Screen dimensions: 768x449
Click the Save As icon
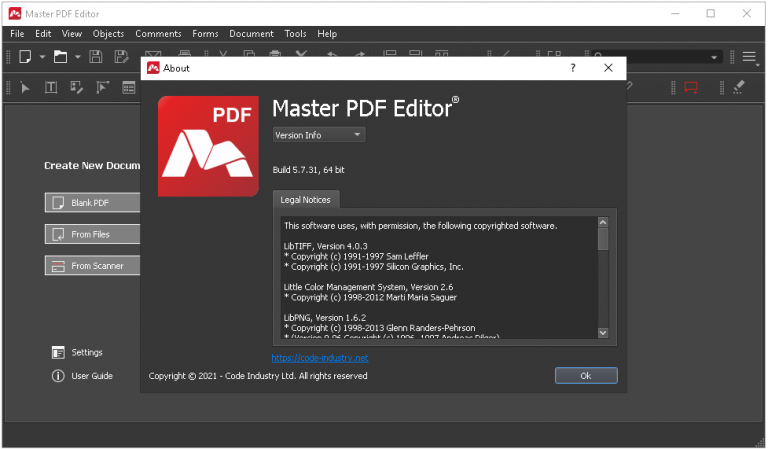121,57
